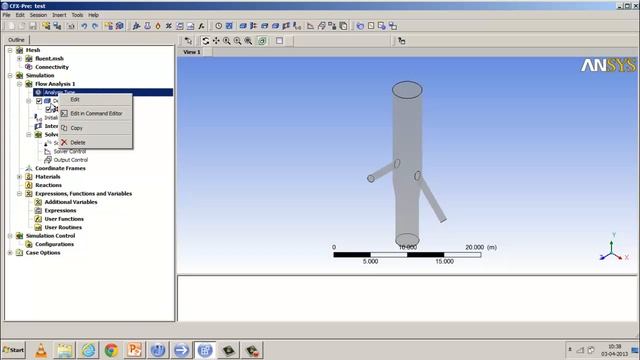This screenshot has width=640, height=360.
Task: Choose Copy from the context menu
Action: (x=96, y=128)
